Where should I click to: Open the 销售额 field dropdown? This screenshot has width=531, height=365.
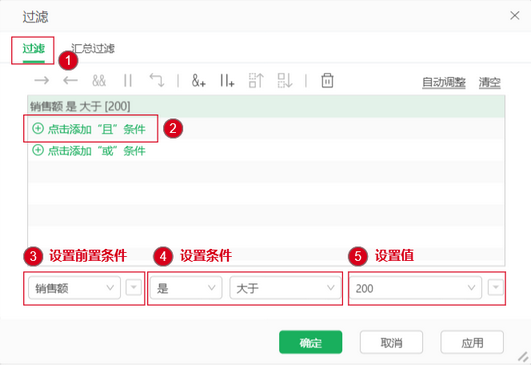coord(75,288)
